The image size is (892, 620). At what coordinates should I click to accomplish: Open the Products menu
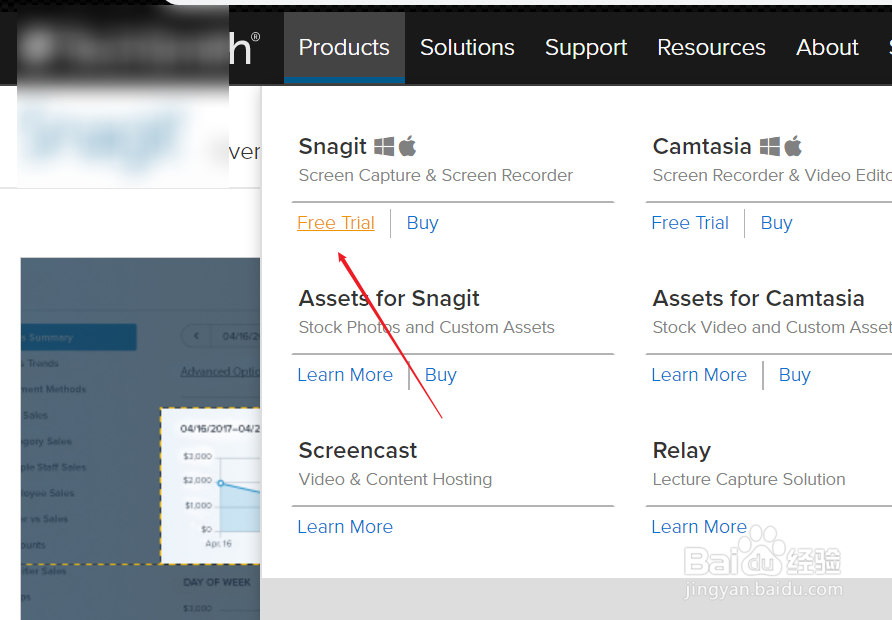(x=344, y=47)
